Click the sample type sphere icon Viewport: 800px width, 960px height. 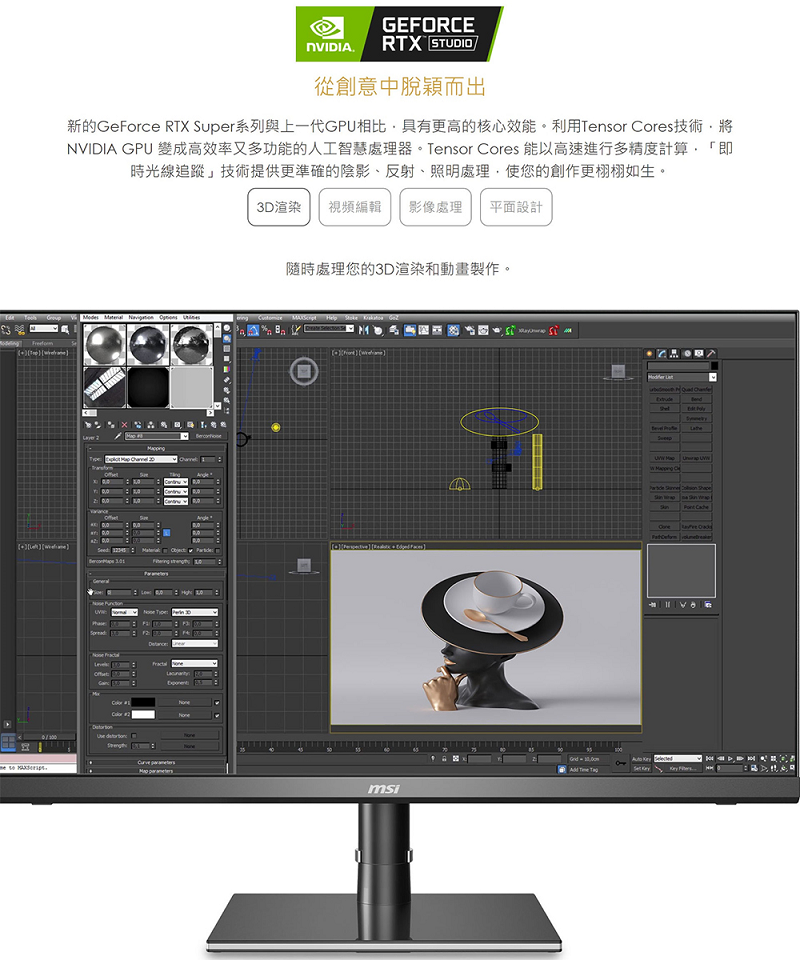click(x=226, y=329)
